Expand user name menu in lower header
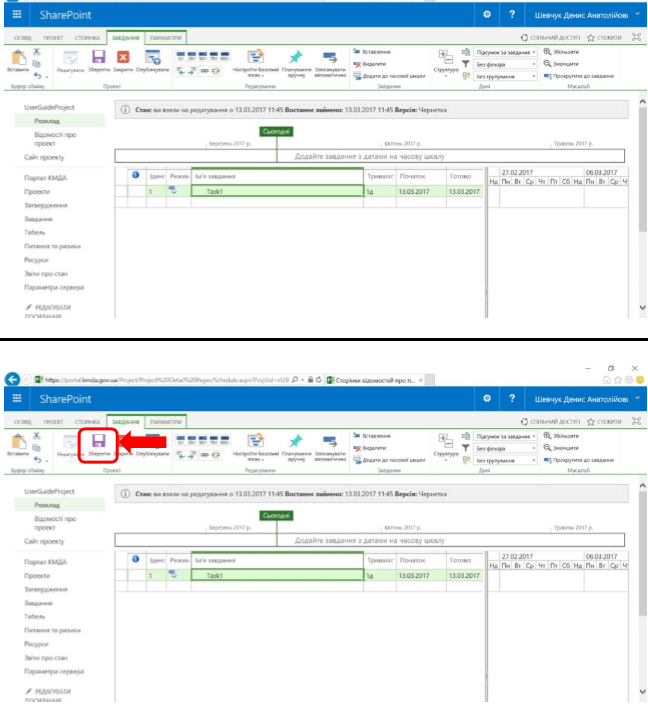This screenshot has height=715, width=648. click(638, 398)
